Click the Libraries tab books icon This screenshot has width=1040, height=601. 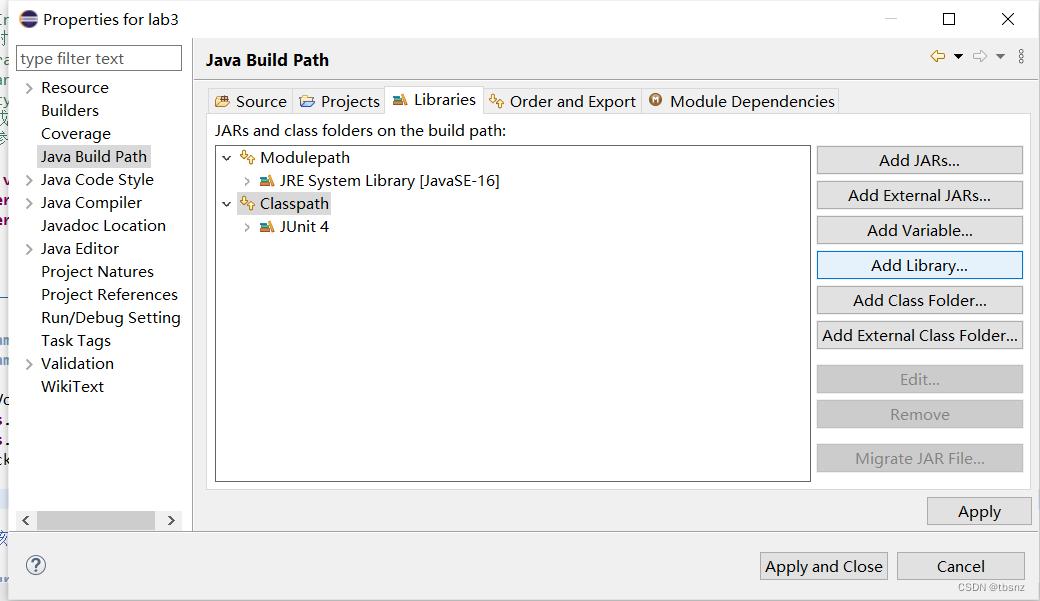point(400,100)
